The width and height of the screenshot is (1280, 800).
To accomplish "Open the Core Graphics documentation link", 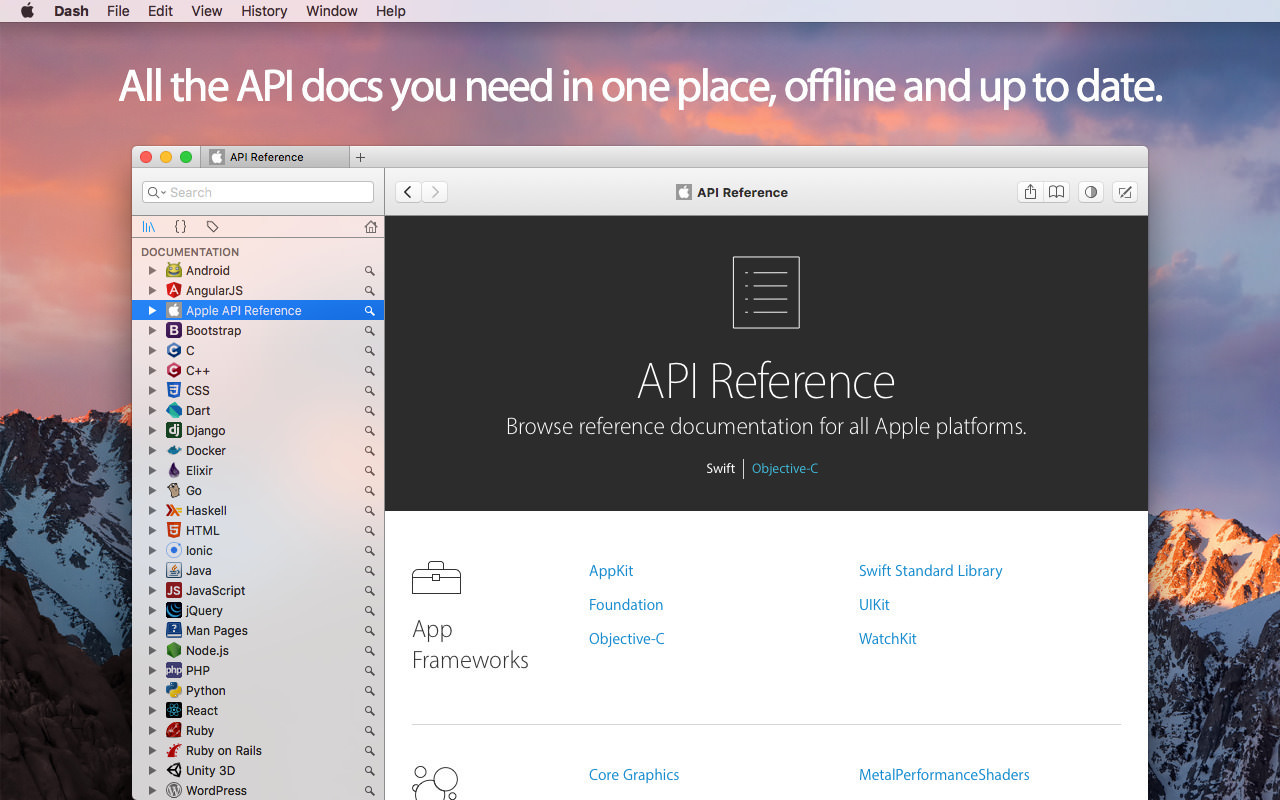I will (x=634, y=774).
